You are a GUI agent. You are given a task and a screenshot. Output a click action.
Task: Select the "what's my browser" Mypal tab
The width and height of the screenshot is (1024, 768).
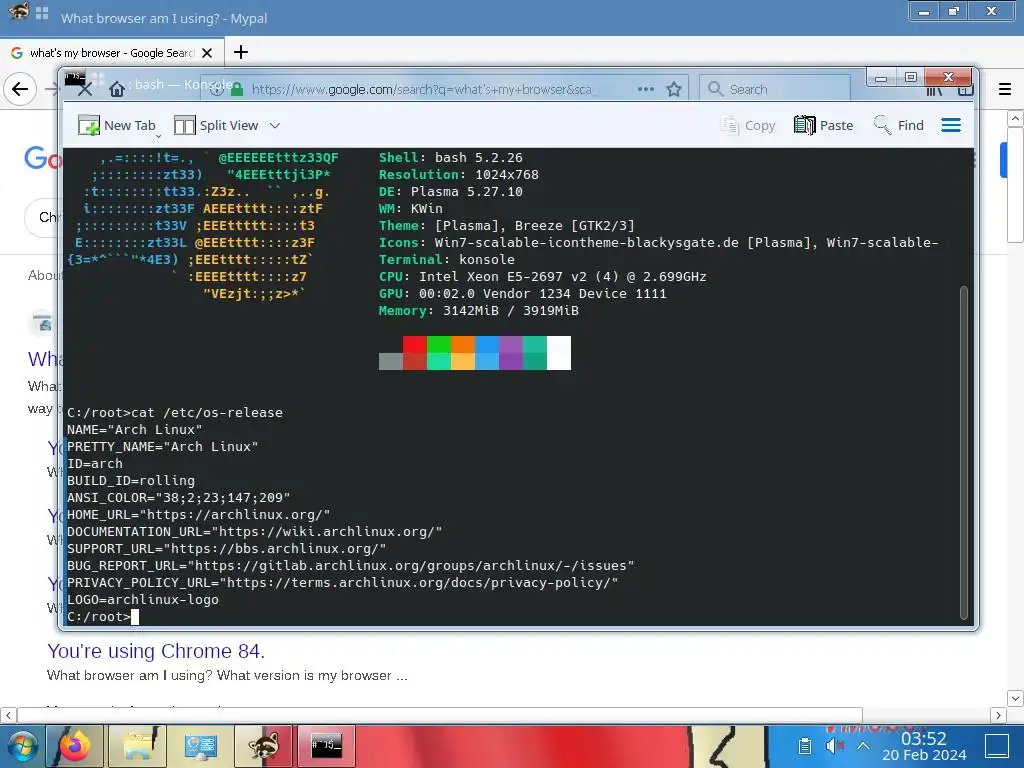(x=112, y=53)
